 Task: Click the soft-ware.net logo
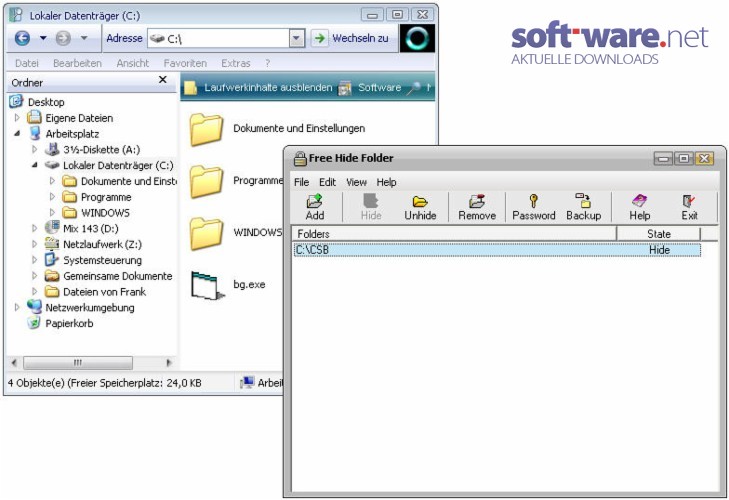[x=610, y=42]
